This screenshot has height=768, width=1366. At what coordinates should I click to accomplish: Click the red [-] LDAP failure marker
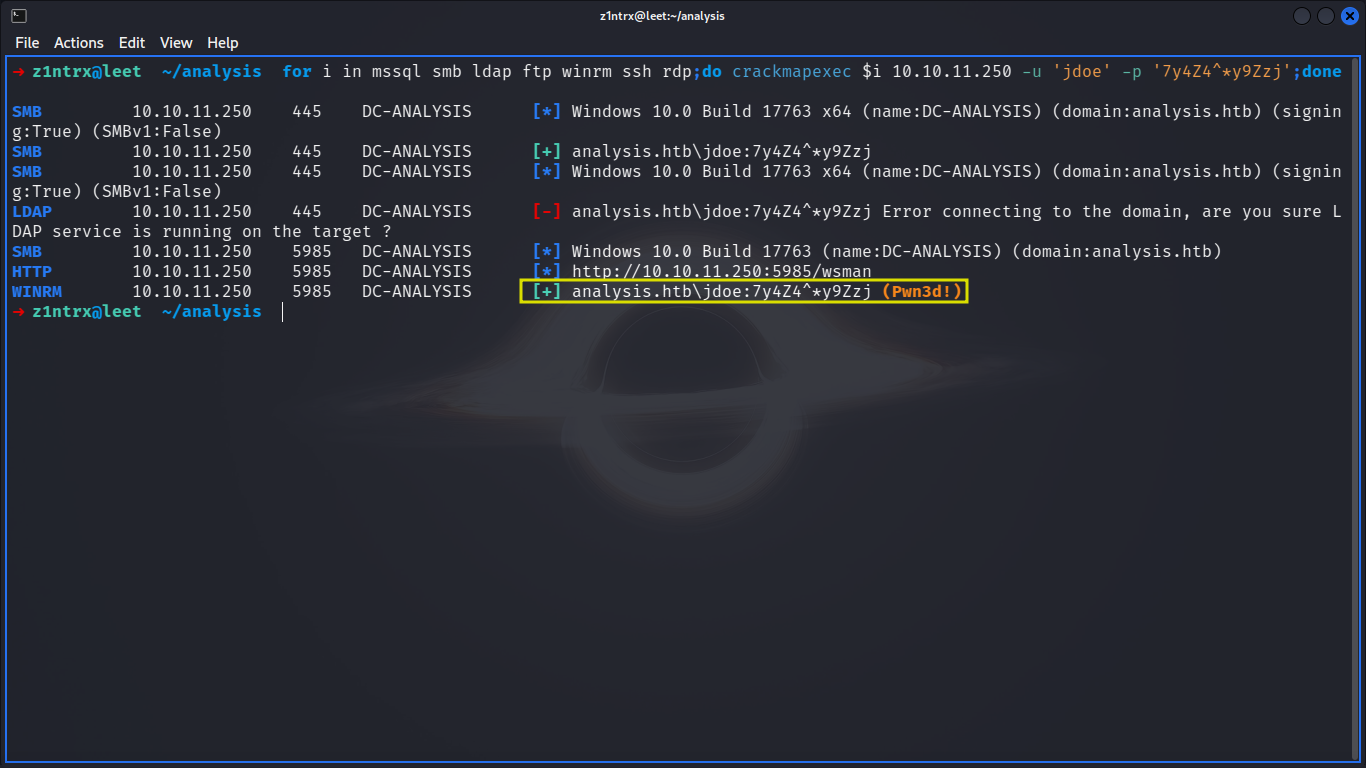[546, 212]
